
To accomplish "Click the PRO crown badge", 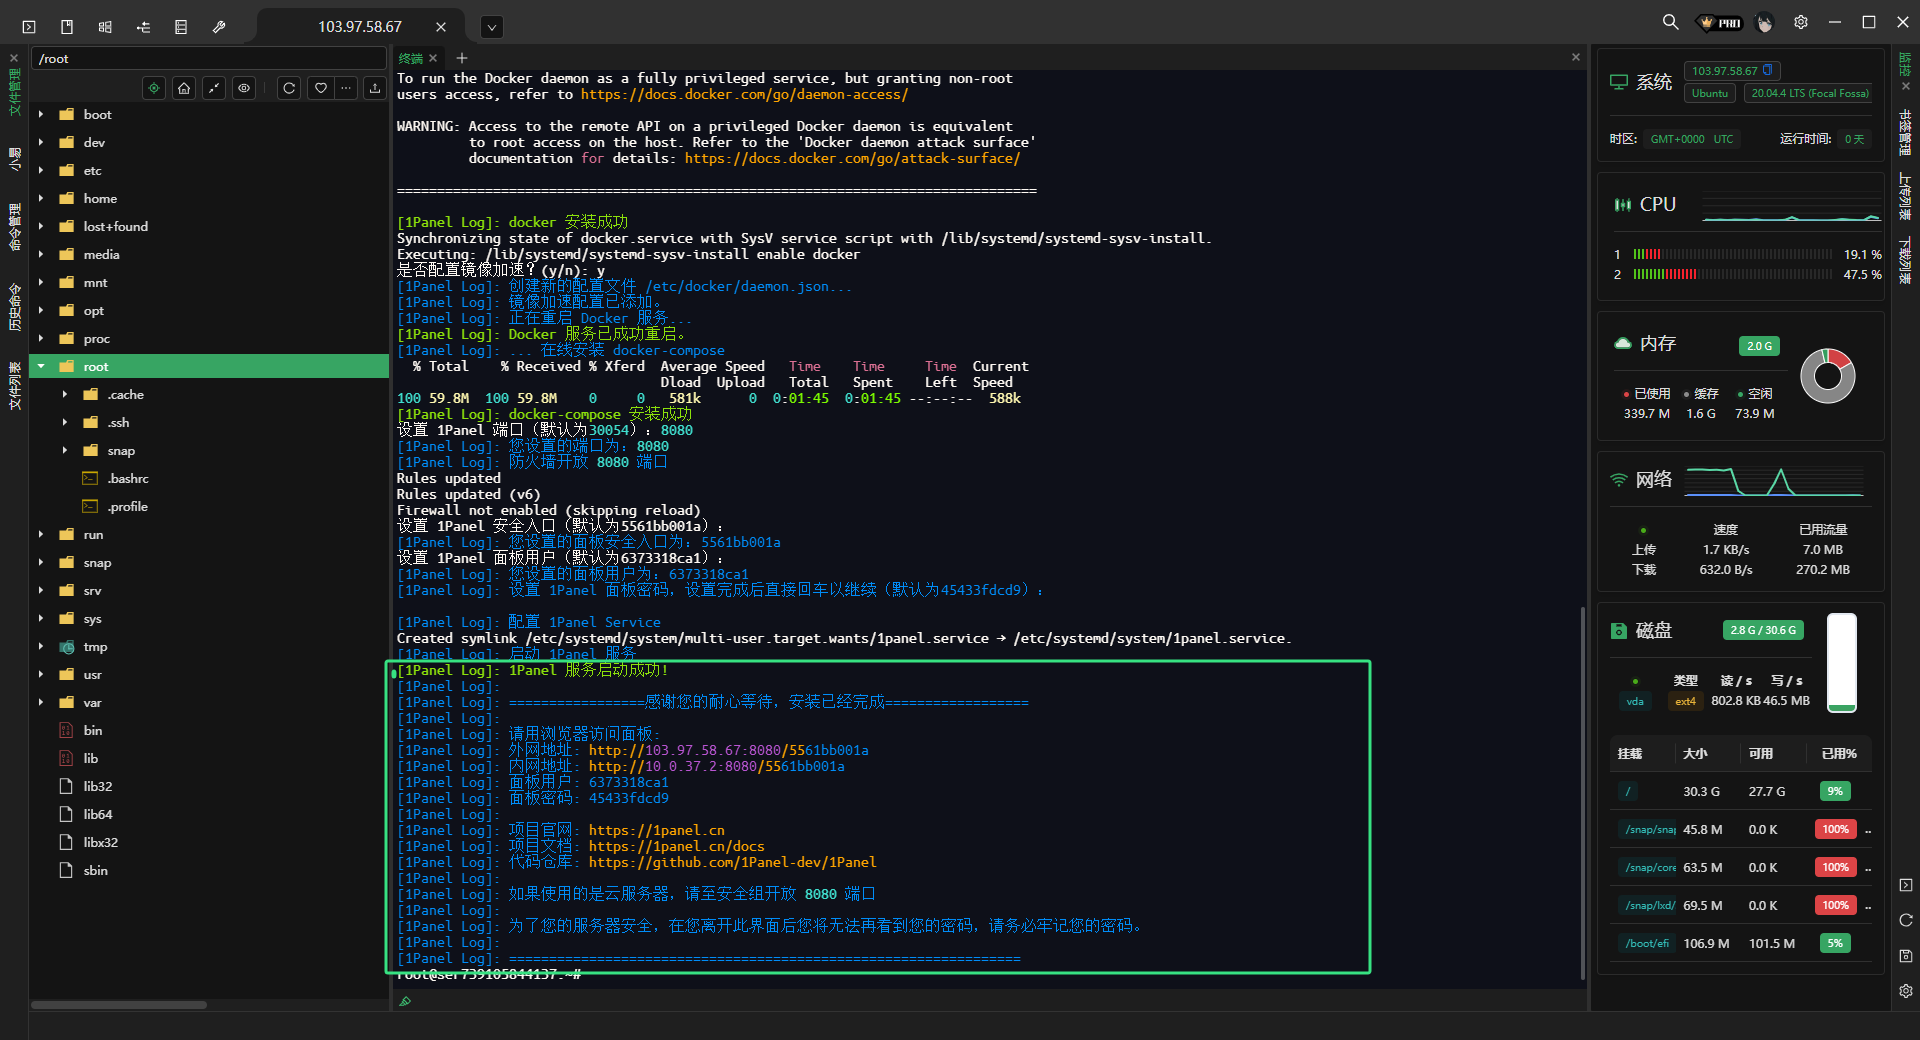I will [1721, 23].
